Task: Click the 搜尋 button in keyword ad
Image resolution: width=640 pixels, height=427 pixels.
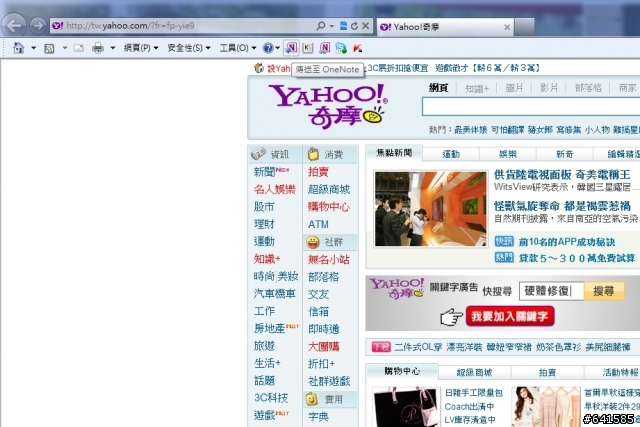Action: click(x=604, y=291)
